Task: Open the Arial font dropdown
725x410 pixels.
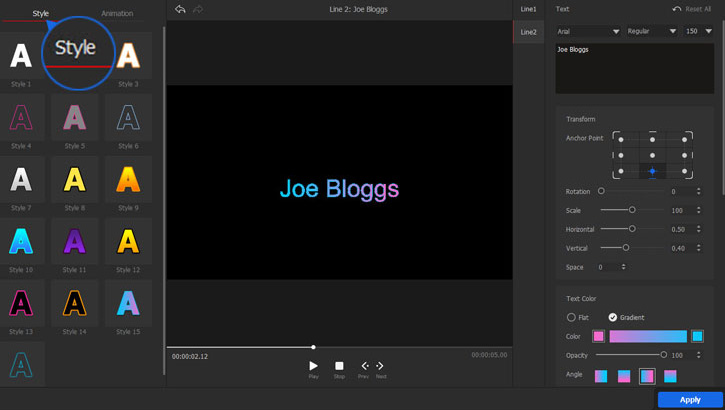Action: pos(588,31)
